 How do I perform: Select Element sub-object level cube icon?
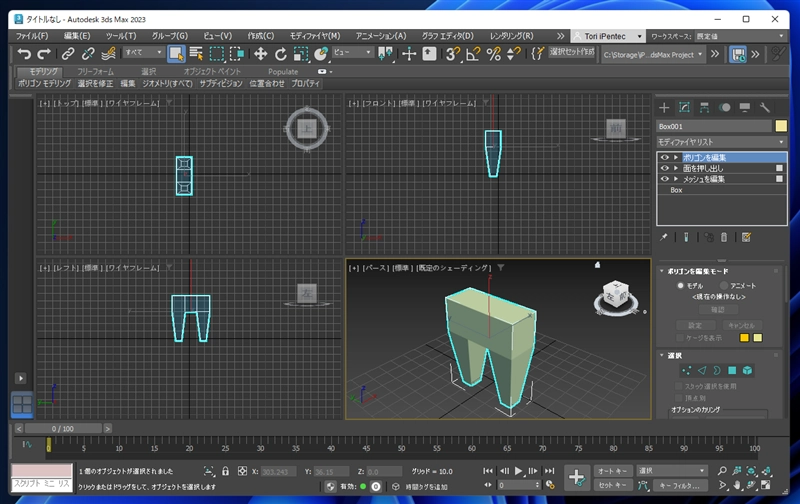(x=747, y=370)
